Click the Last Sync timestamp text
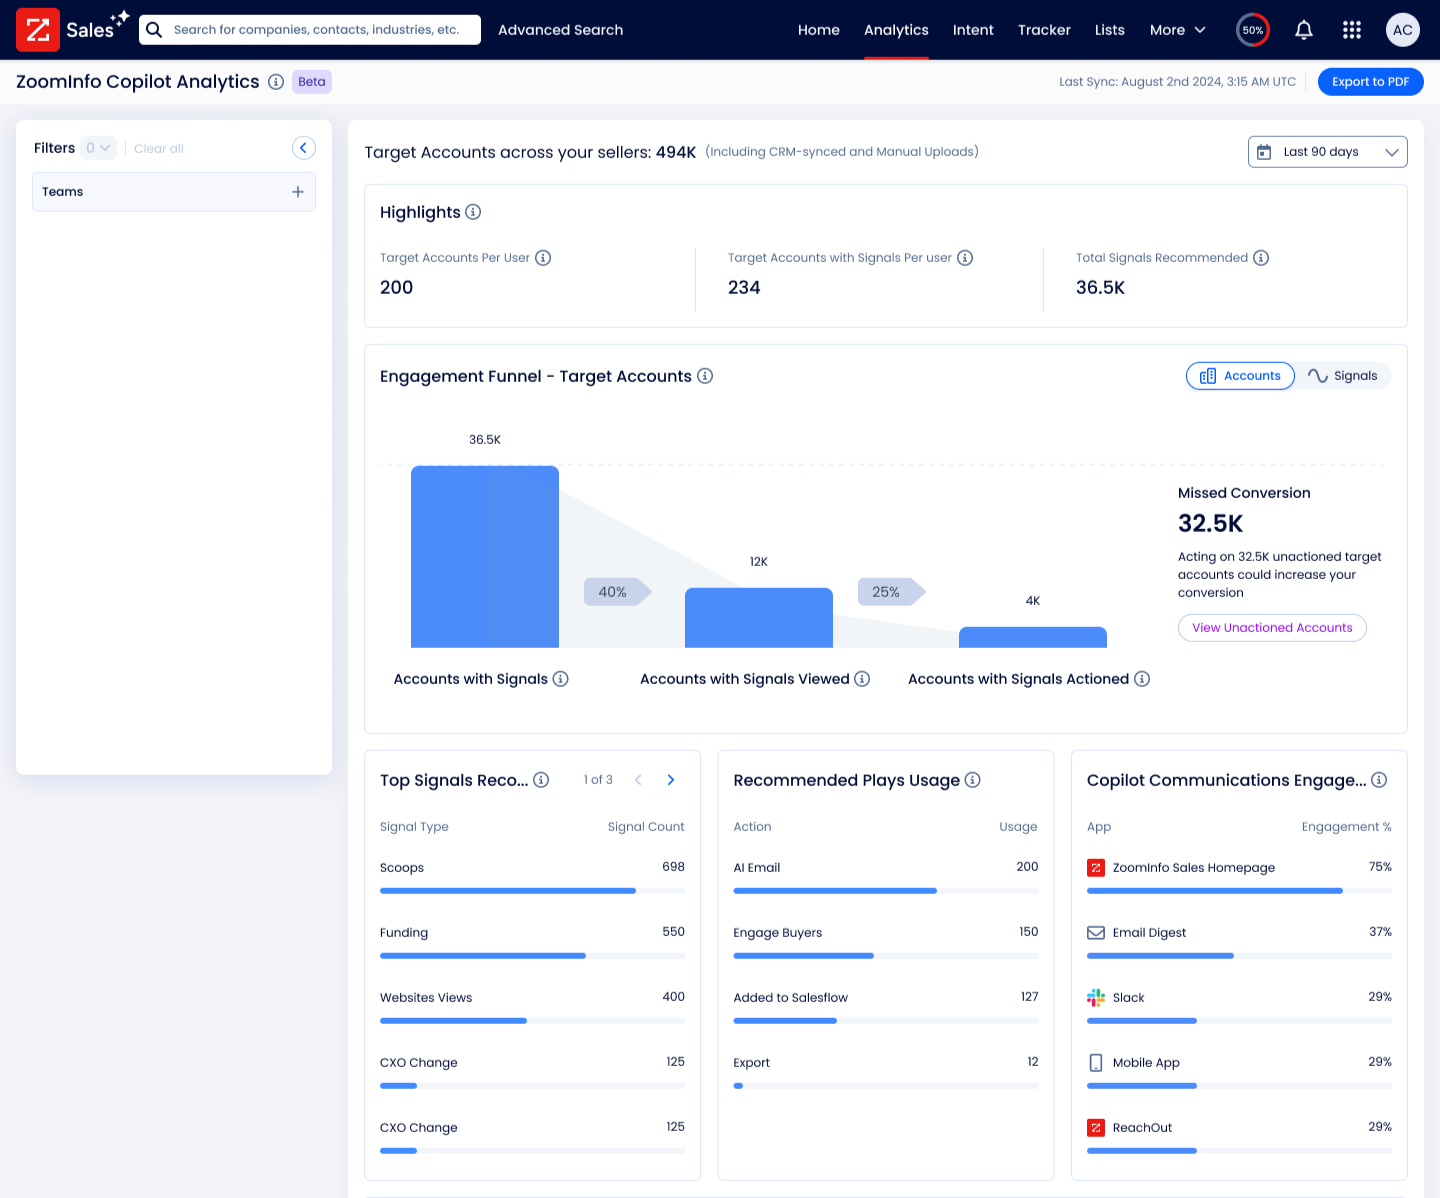The height and width of the screenshot is (1198, 1440). point(1177,82)
